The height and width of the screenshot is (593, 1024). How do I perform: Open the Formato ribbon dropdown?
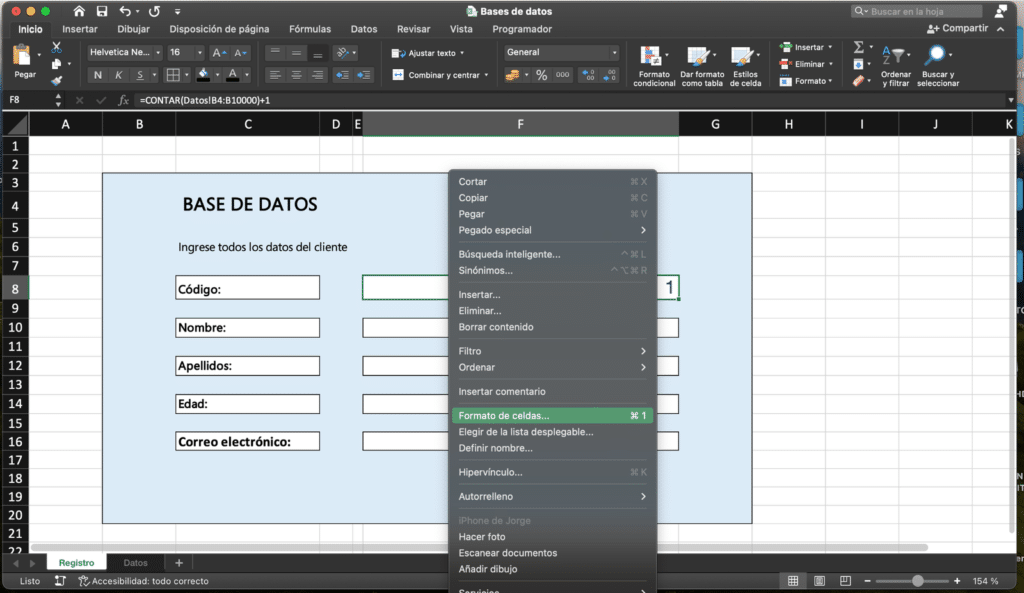tap(807, 81)
